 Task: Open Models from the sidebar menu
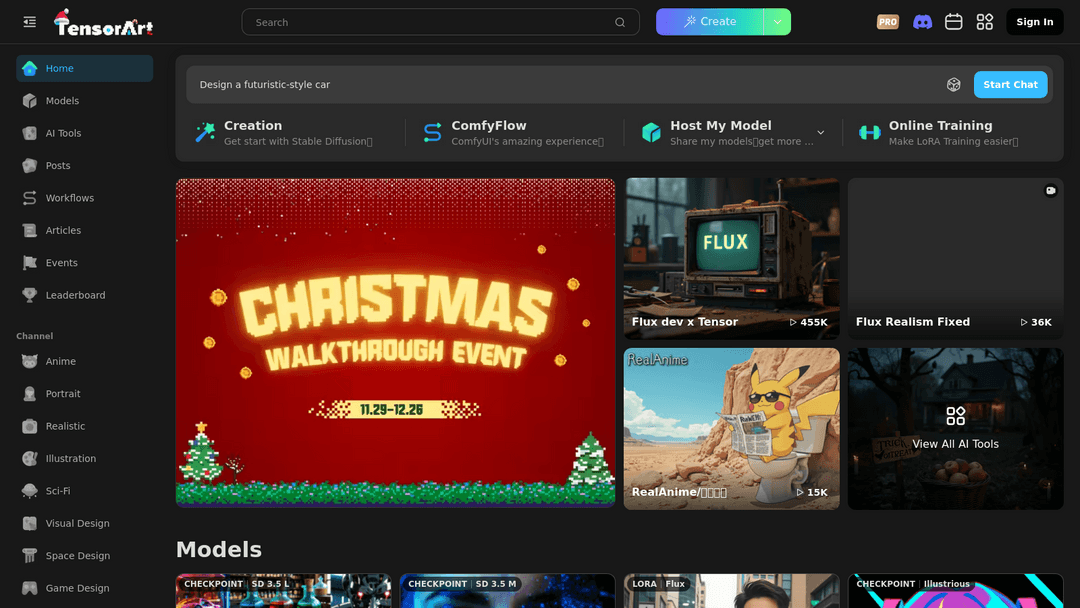point(85,101)
